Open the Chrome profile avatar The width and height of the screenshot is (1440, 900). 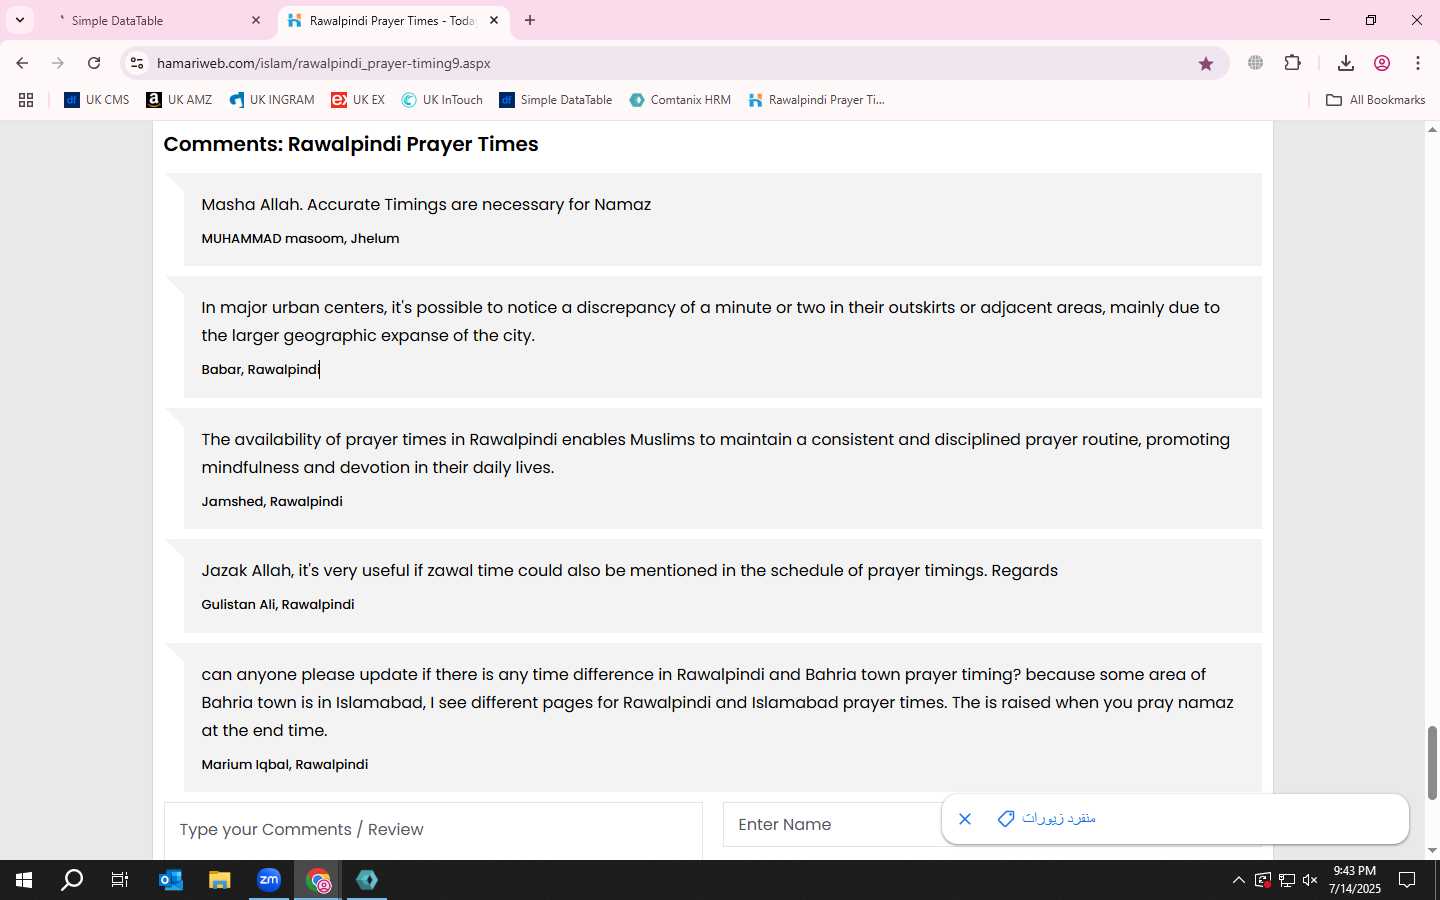pos(1382,63)
